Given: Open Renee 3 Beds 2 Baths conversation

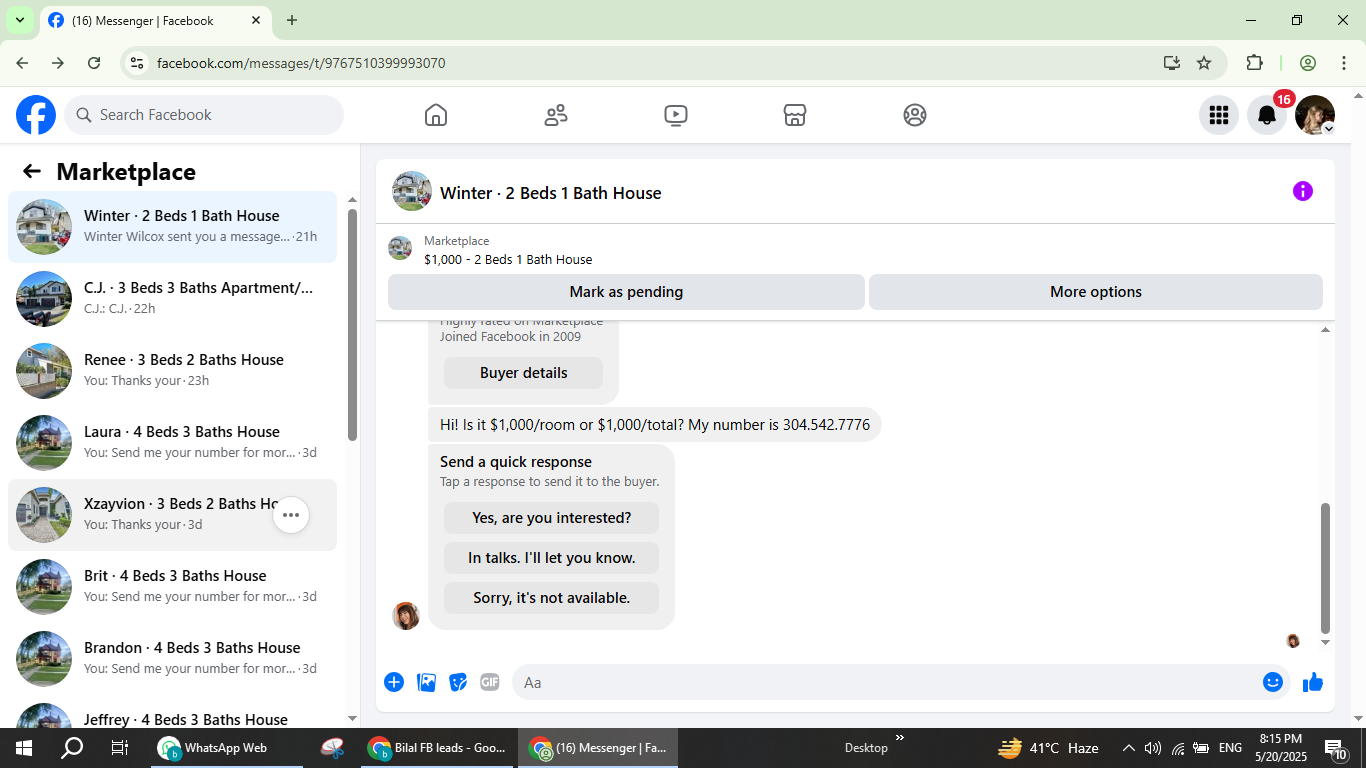Looking at the screenshot, I should pos(172,371).
